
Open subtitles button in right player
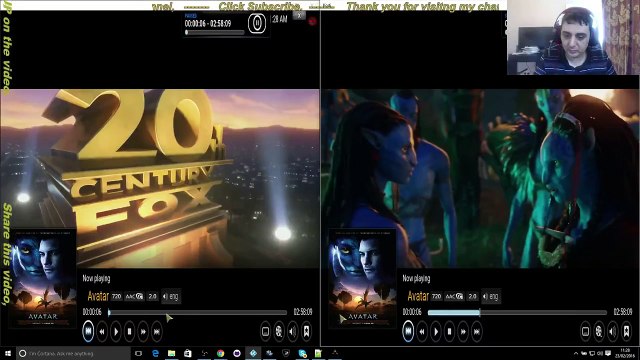(x=585, y=331)
